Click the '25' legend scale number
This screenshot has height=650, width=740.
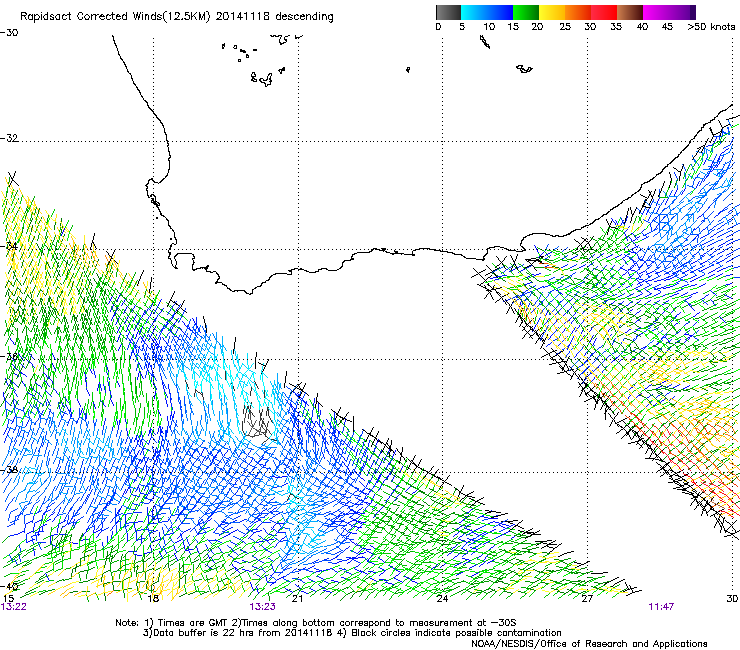point(565,27)
